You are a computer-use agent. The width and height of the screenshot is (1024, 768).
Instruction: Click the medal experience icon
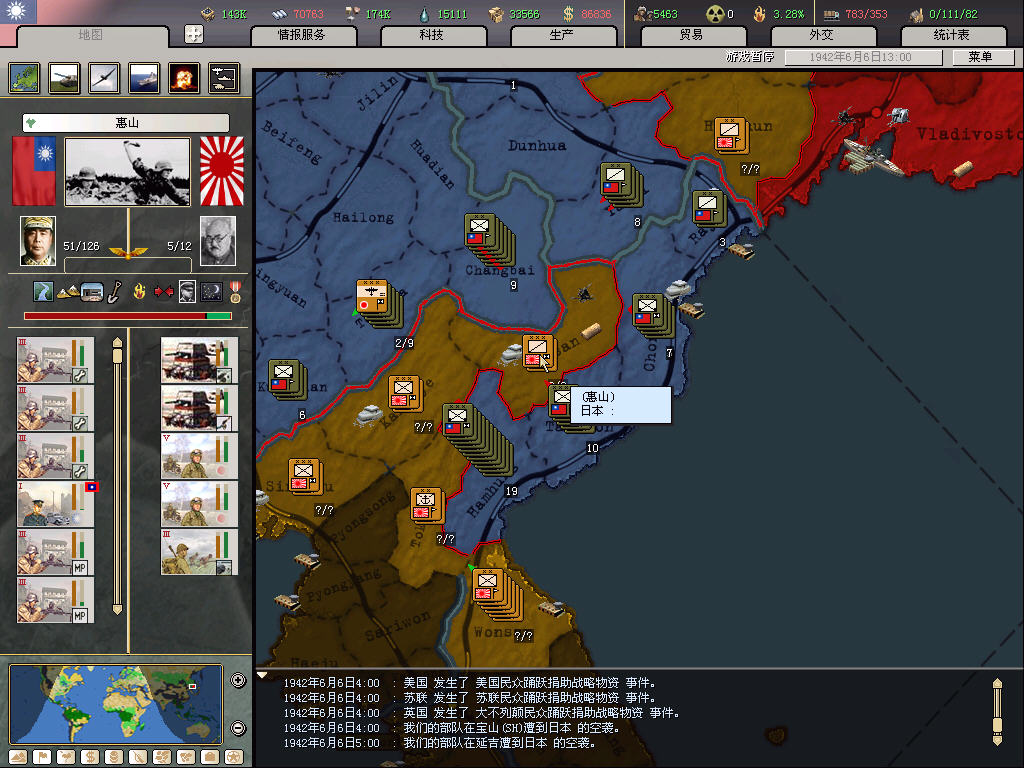pyautogui.click(x=235, y=291)
